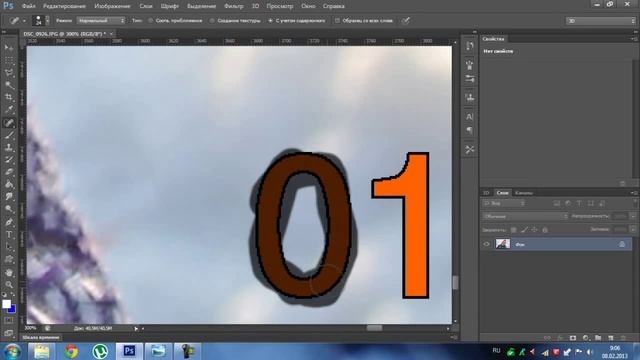Click the blue background color swatch
Screen dimensions: 640x360
12,309
